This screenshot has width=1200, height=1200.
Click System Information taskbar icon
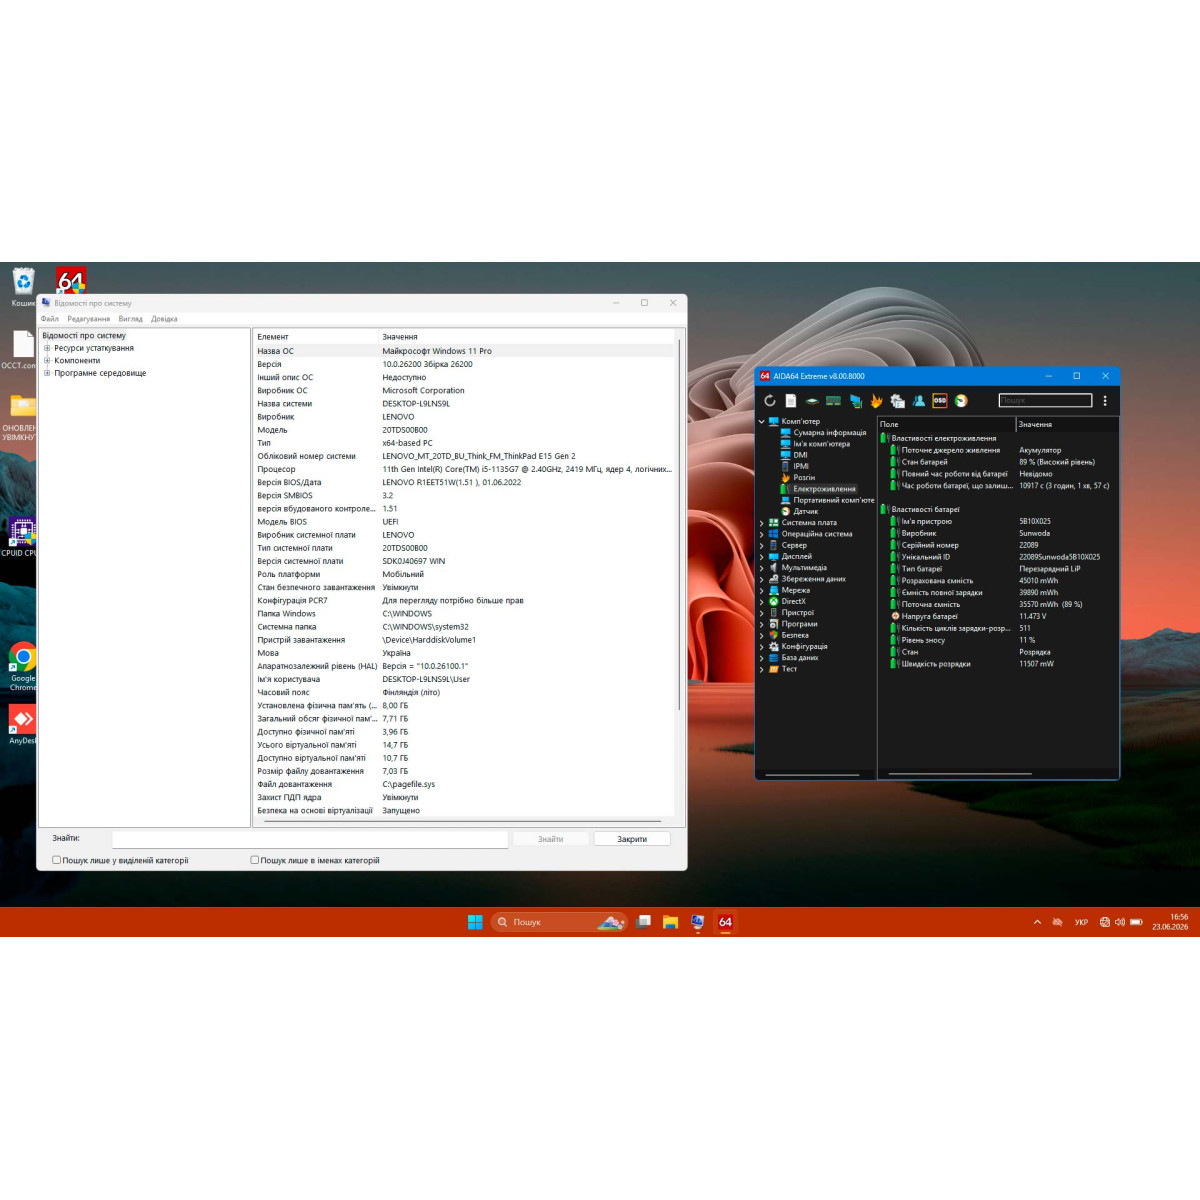point(698,922)
